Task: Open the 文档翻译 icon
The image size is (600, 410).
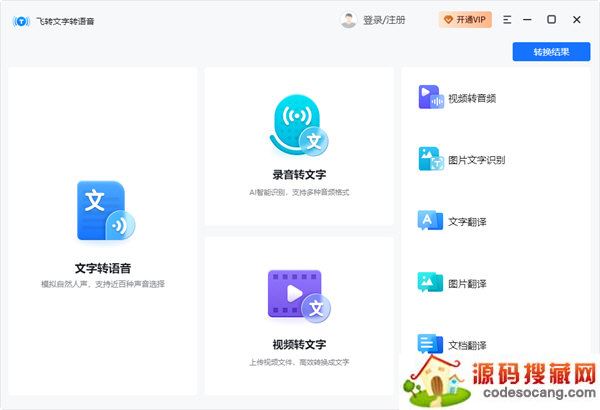Action: point(430,344)
